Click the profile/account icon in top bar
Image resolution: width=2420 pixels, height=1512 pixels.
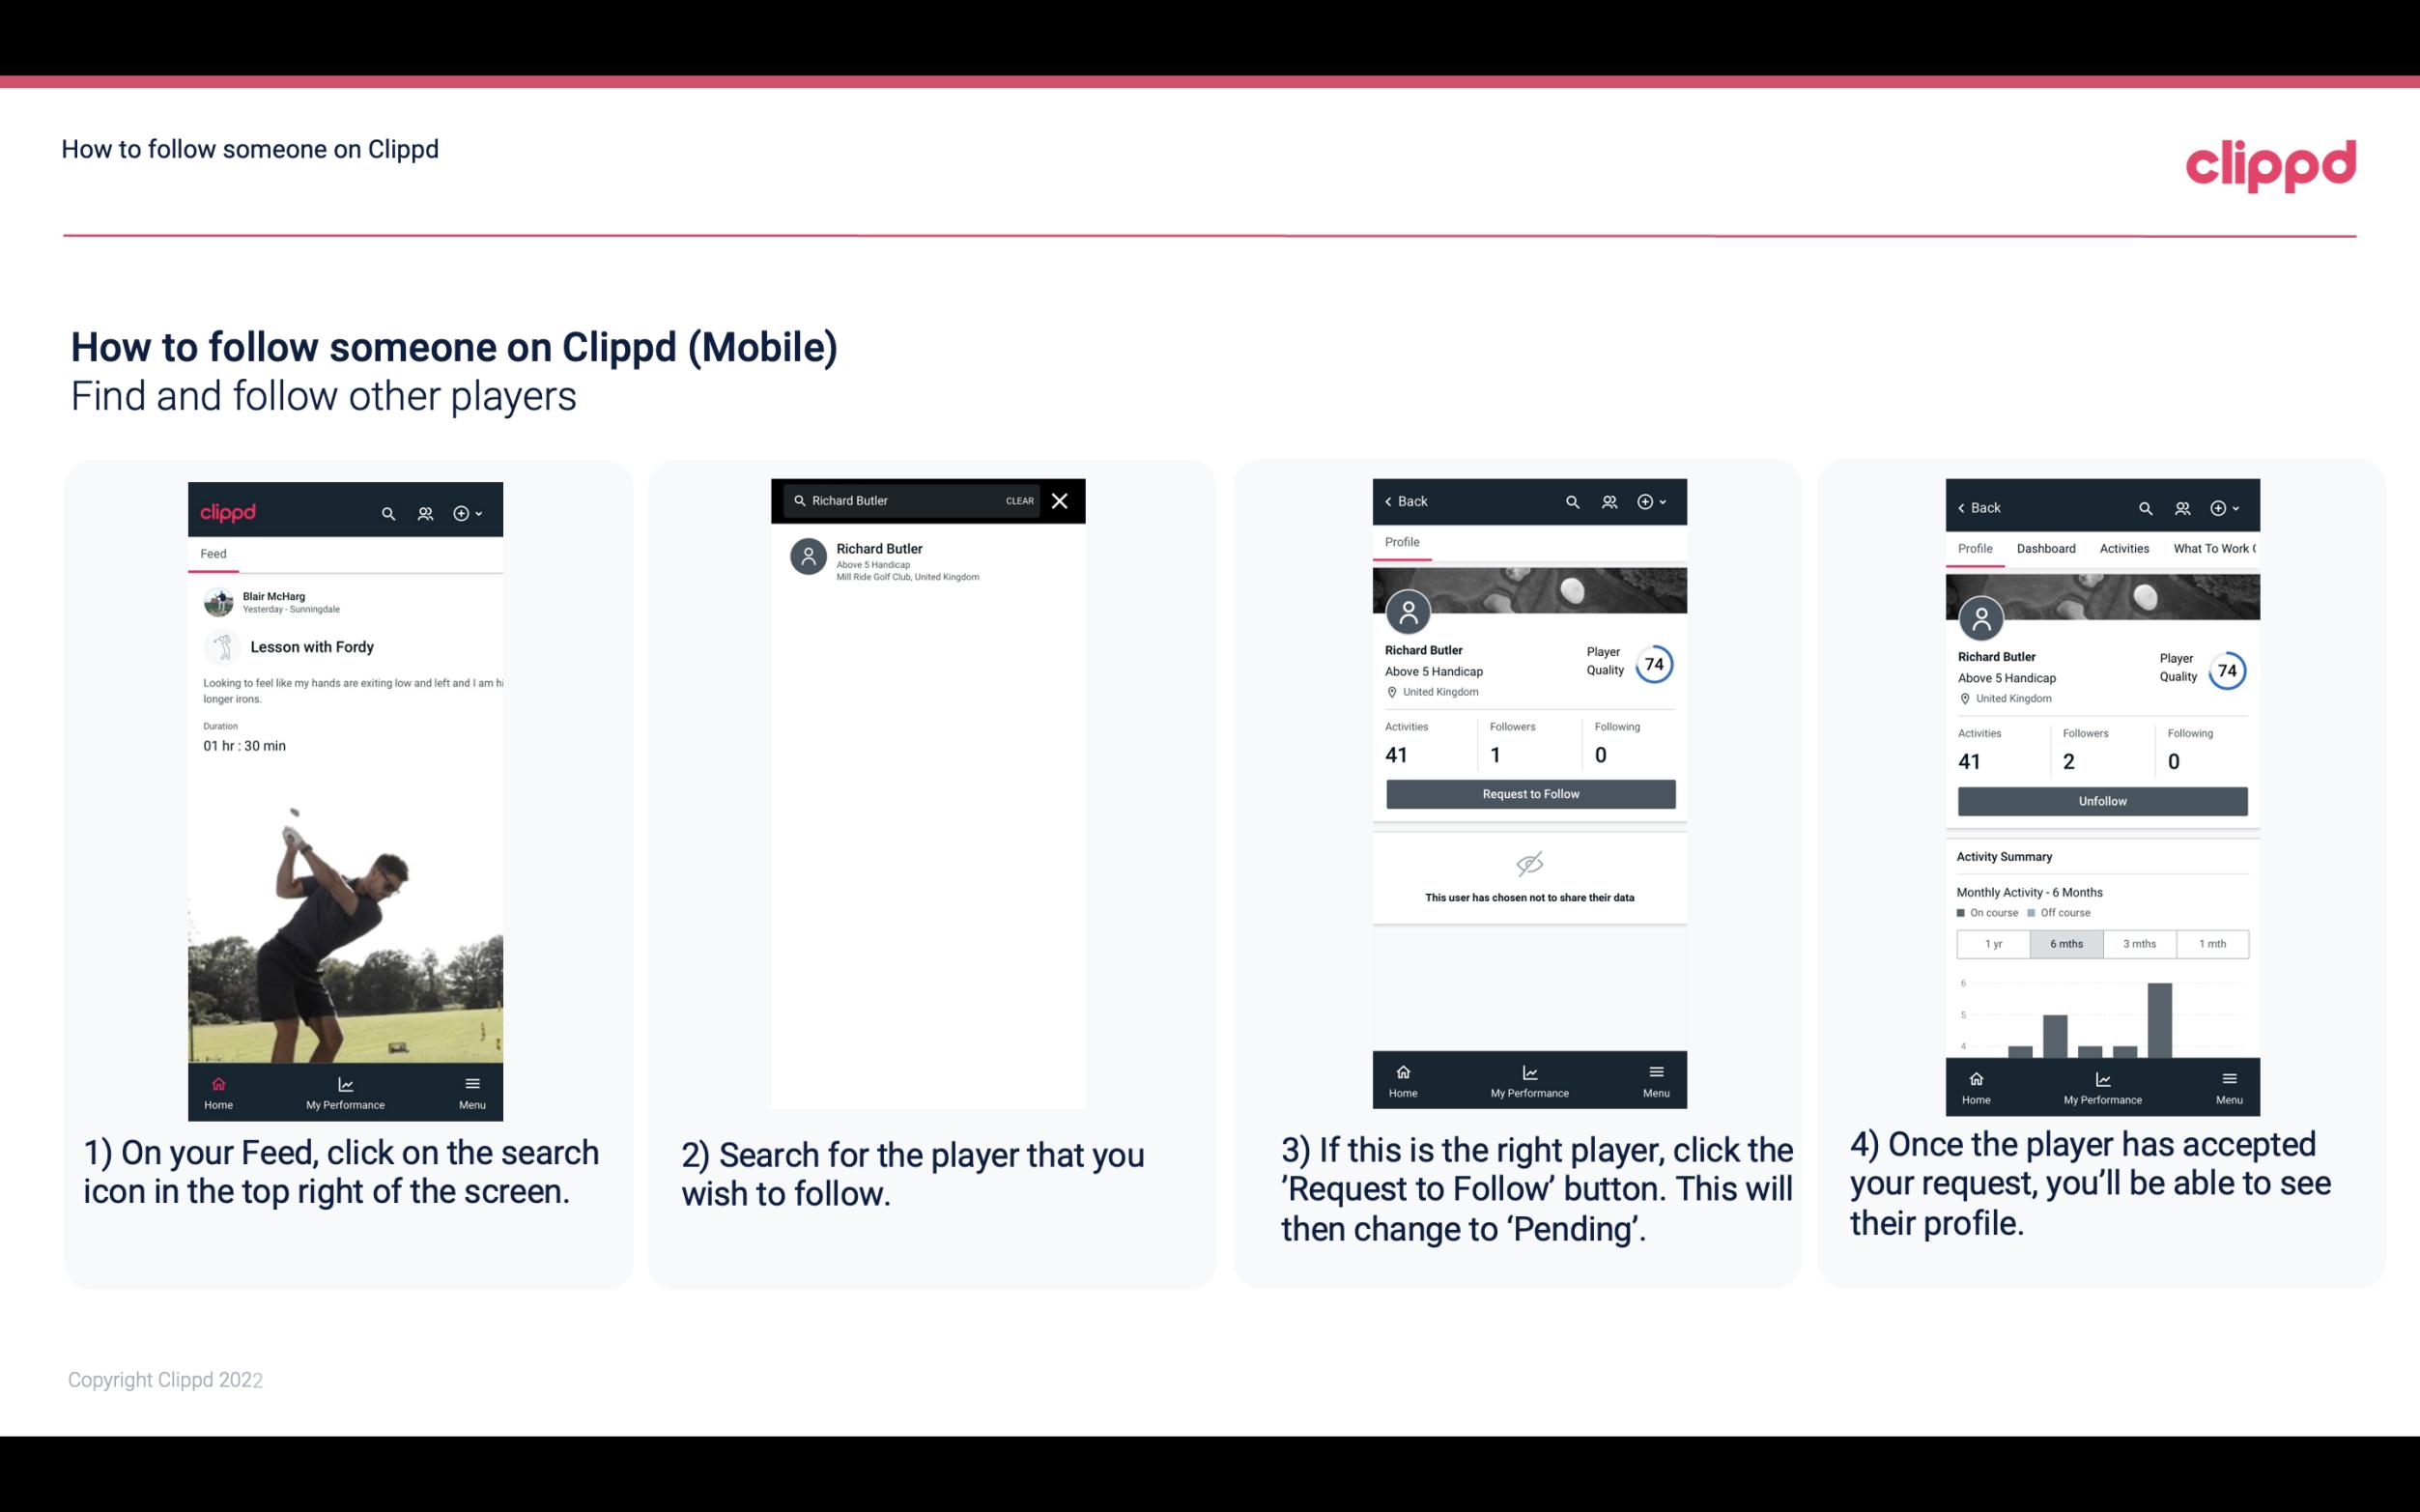pyautogui.click(x=425, y=510)
